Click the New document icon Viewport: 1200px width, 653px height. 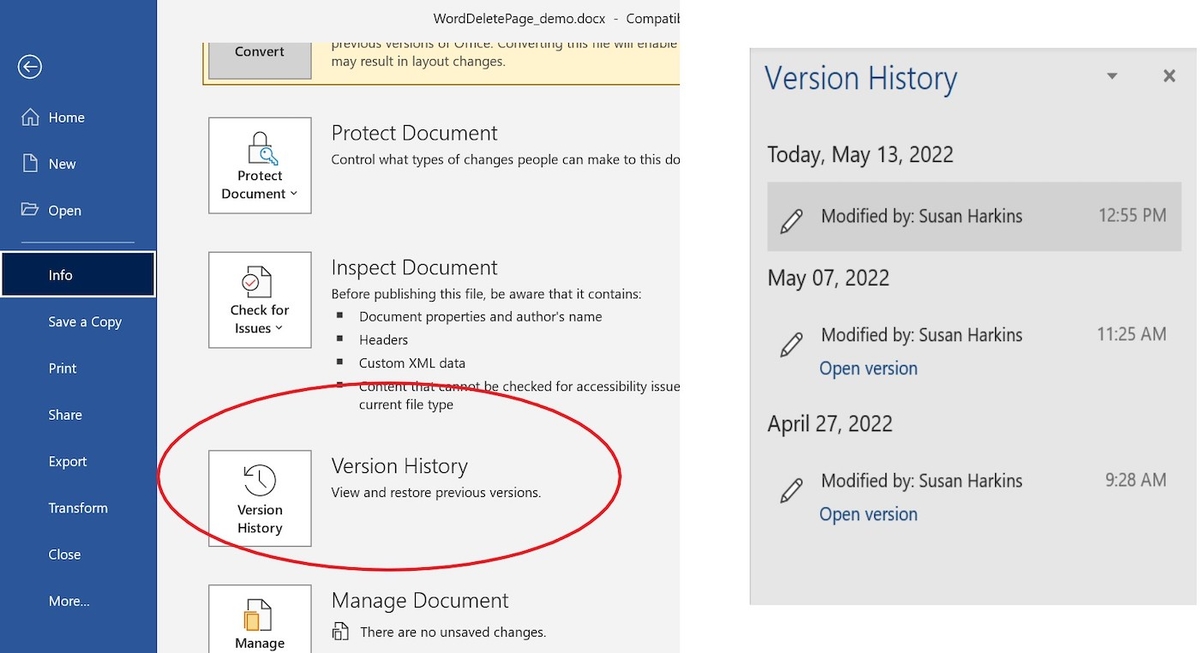tap(32, 163)
